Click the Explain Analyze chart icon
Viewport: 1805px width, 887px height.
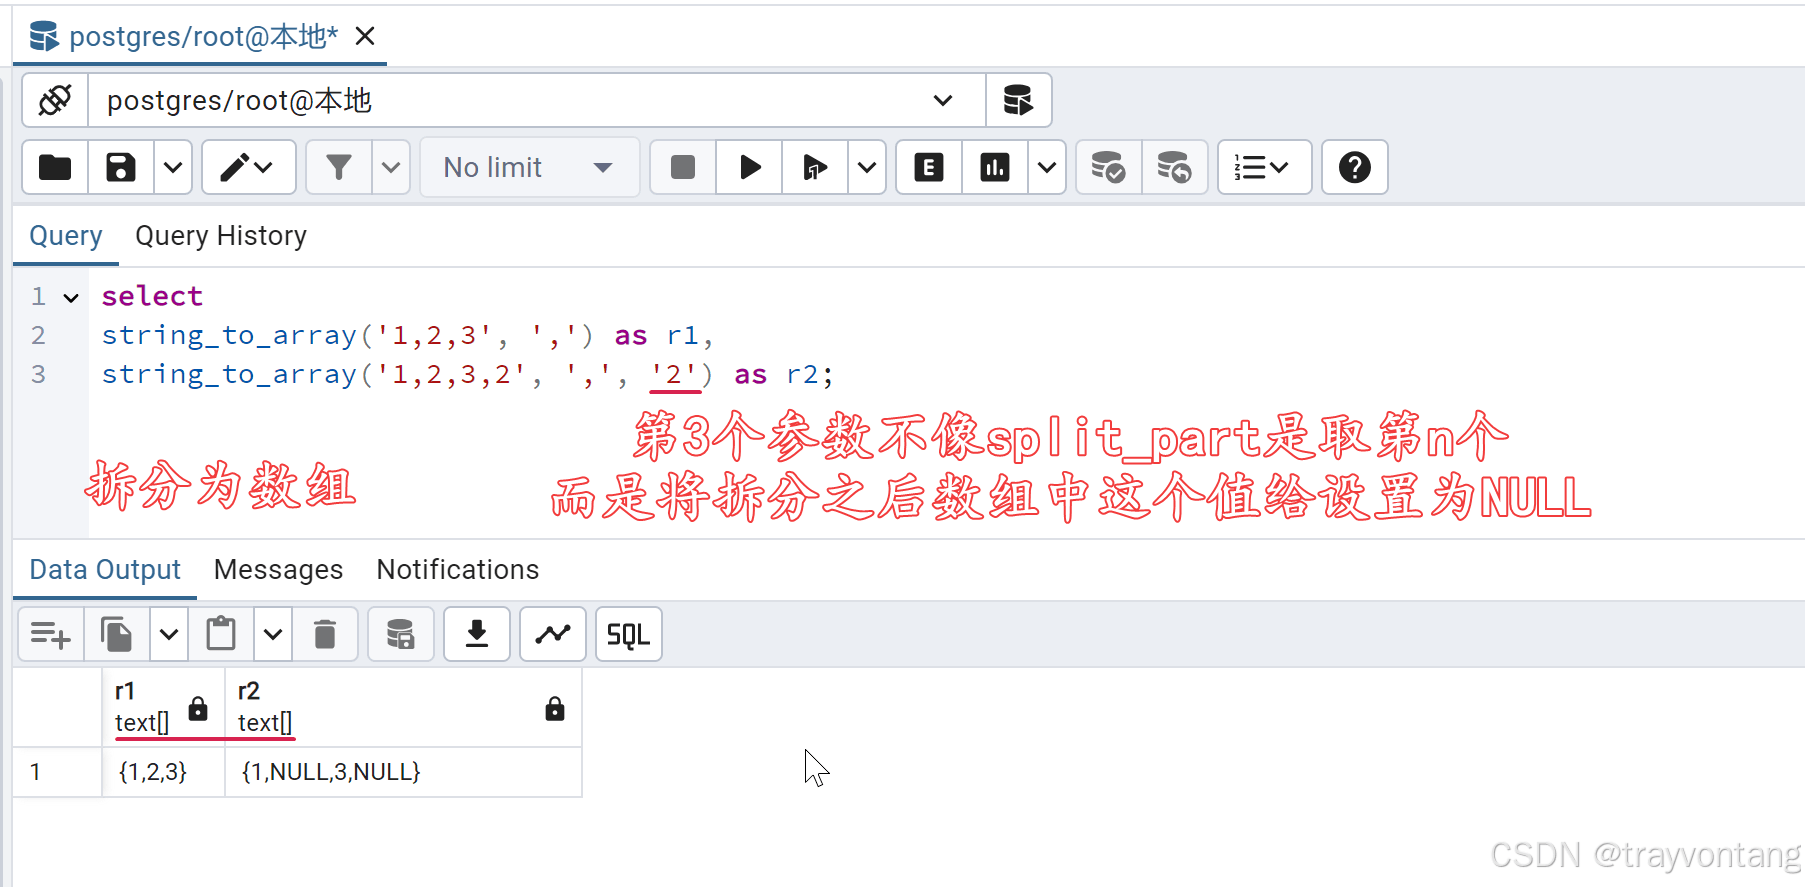tap(995, 167)
